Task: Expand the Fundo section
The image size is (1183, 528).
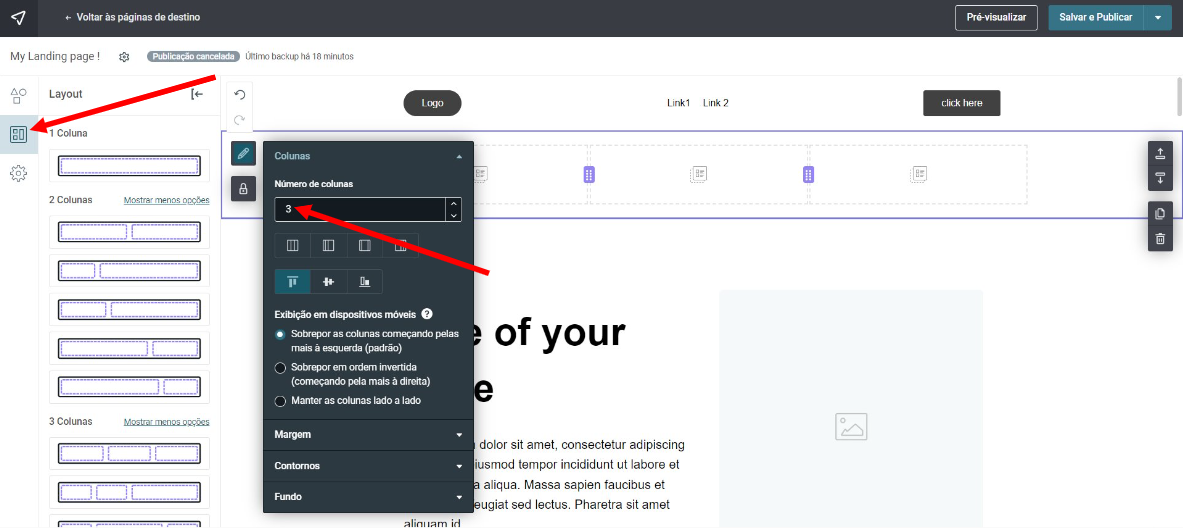Action: [368, 497]
